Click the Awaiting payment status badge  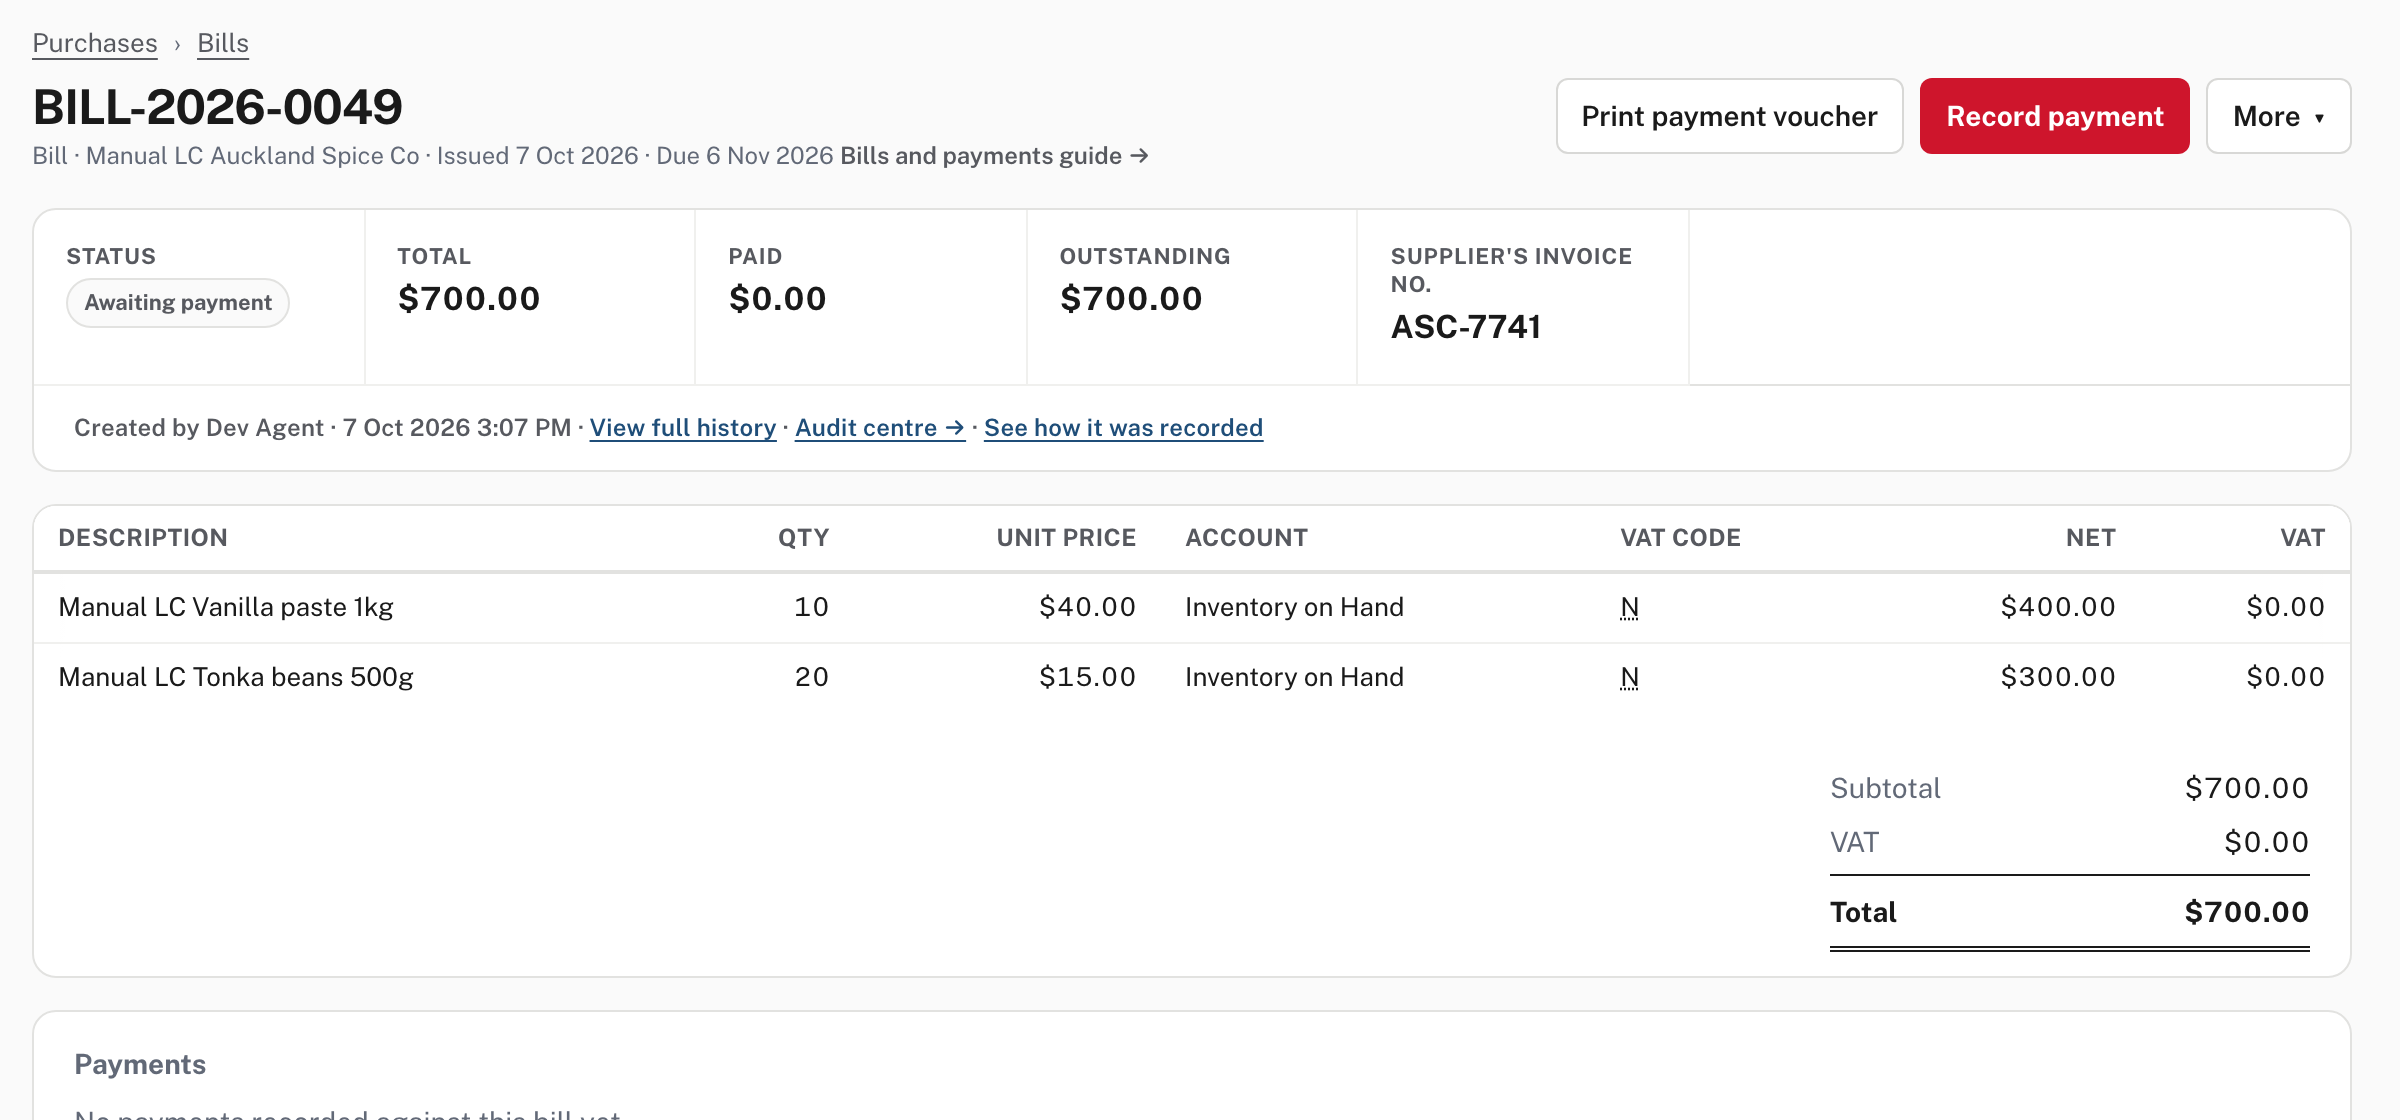(178, 303)
